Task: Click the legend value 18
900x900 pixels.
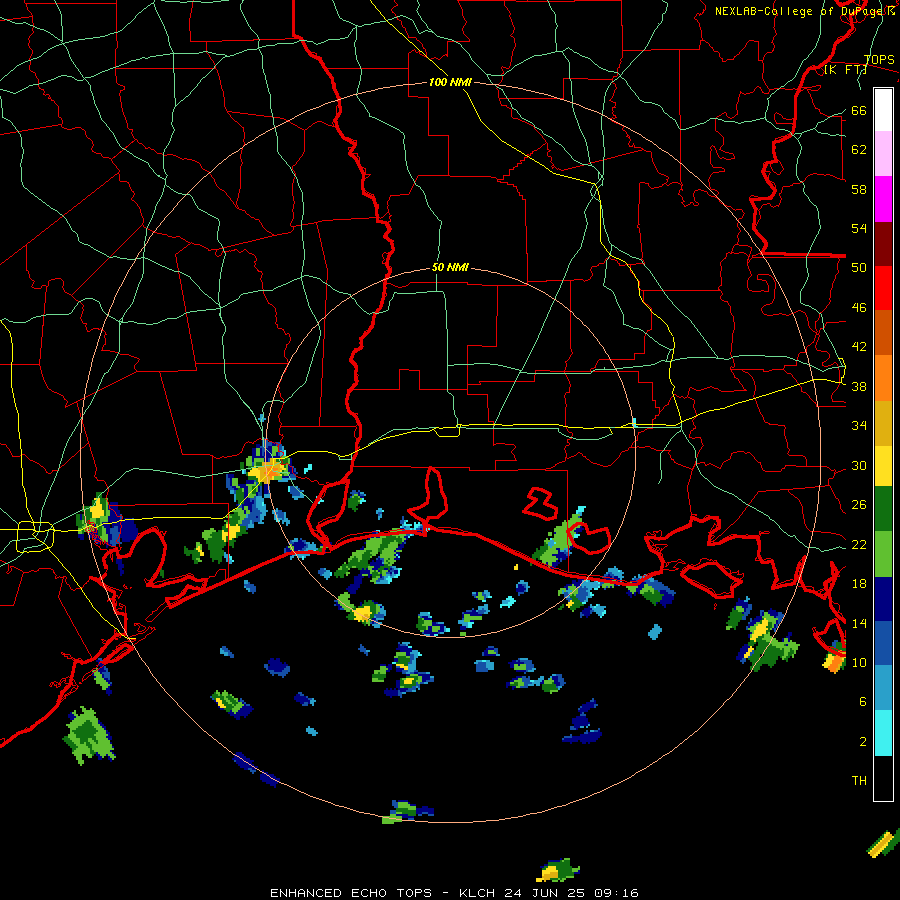Action: pyautogui.click(x=859, y=584)
